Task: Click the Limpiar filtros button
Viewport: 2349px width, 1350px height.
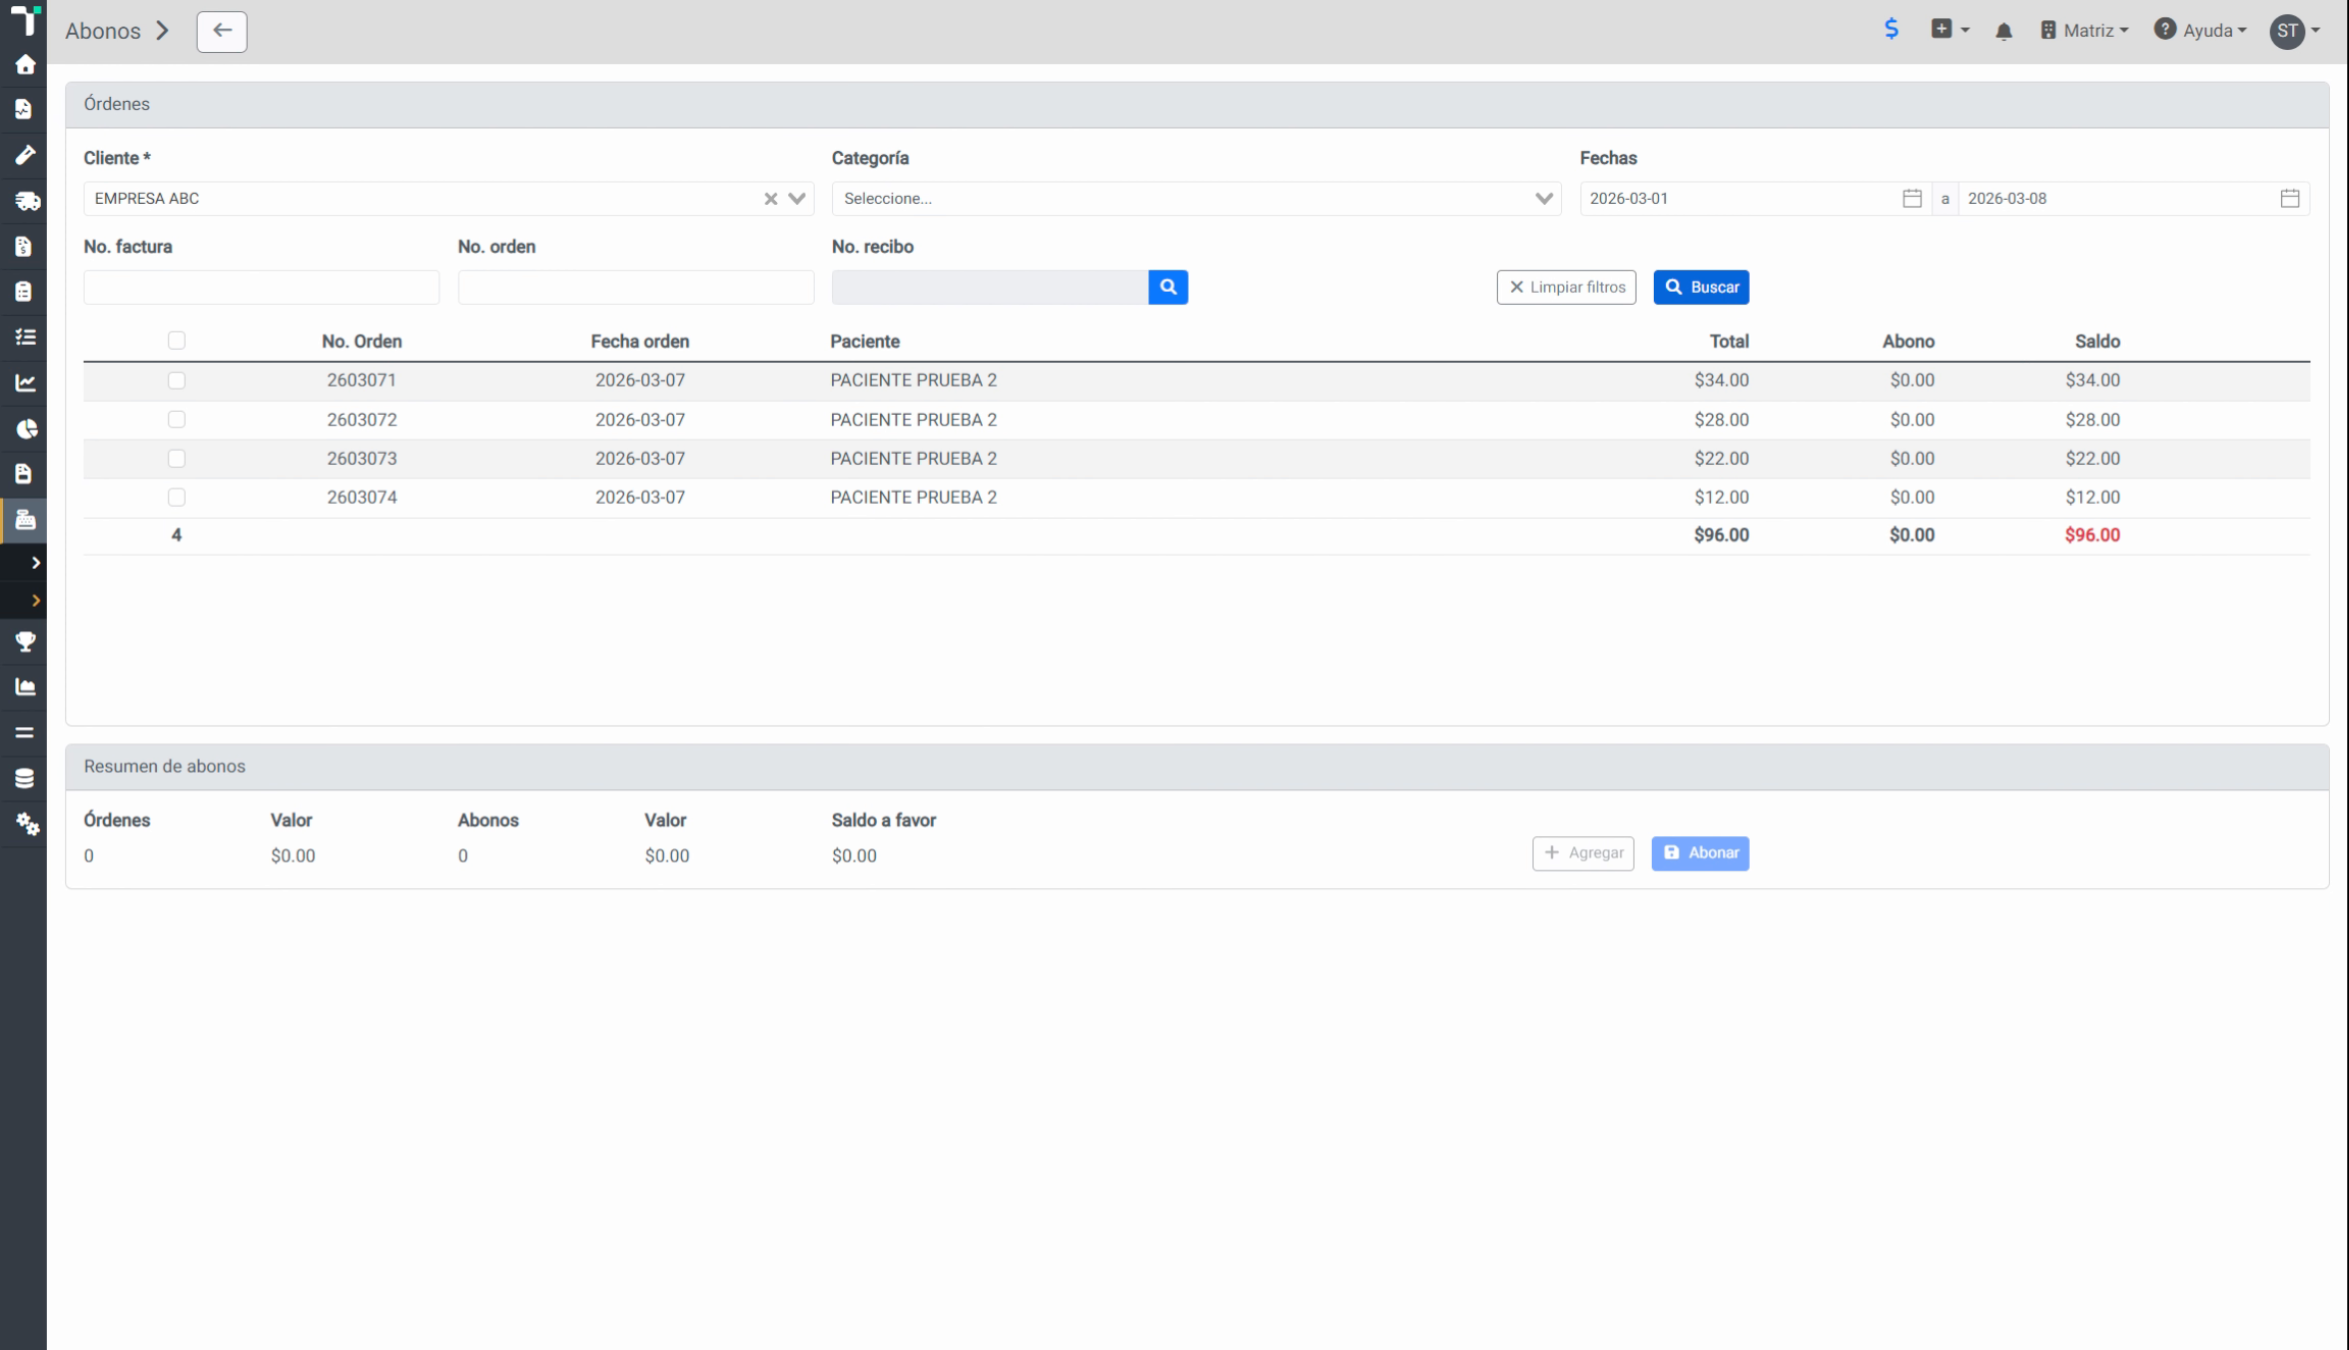Action: tap(1566, 287)
